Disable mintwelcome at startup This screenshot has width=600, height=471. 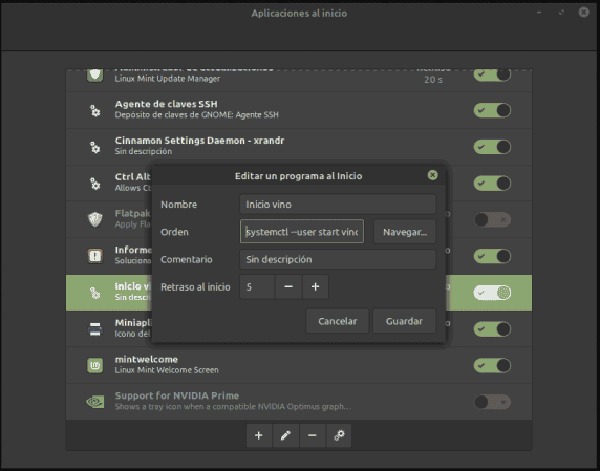tap(492, 365)
